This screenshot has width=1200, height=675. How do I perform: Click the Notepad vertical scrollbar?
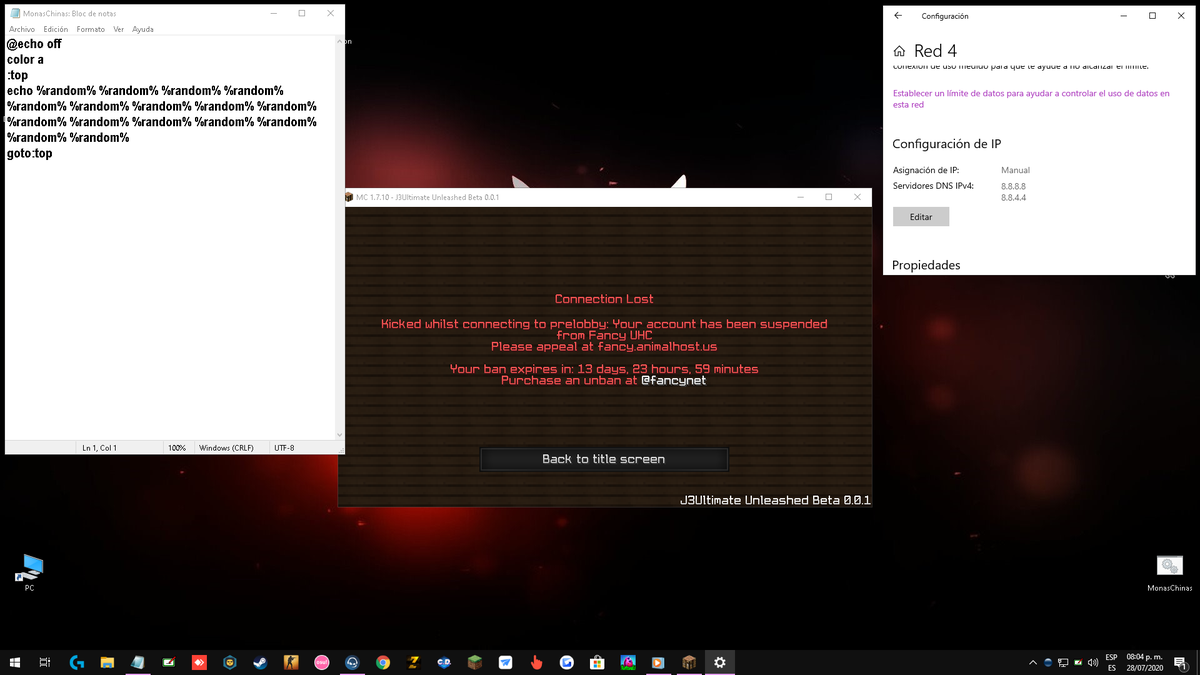340,237
